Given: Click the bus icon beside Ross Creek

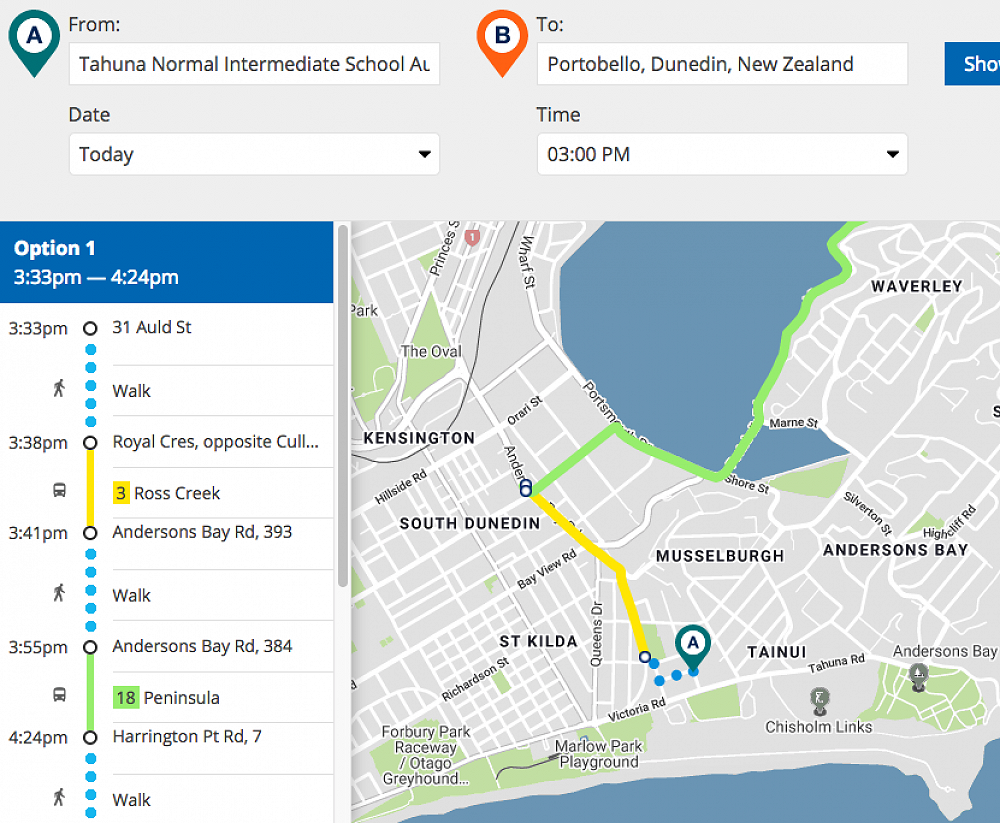Looking at the screenshot, I should (60, 492).
